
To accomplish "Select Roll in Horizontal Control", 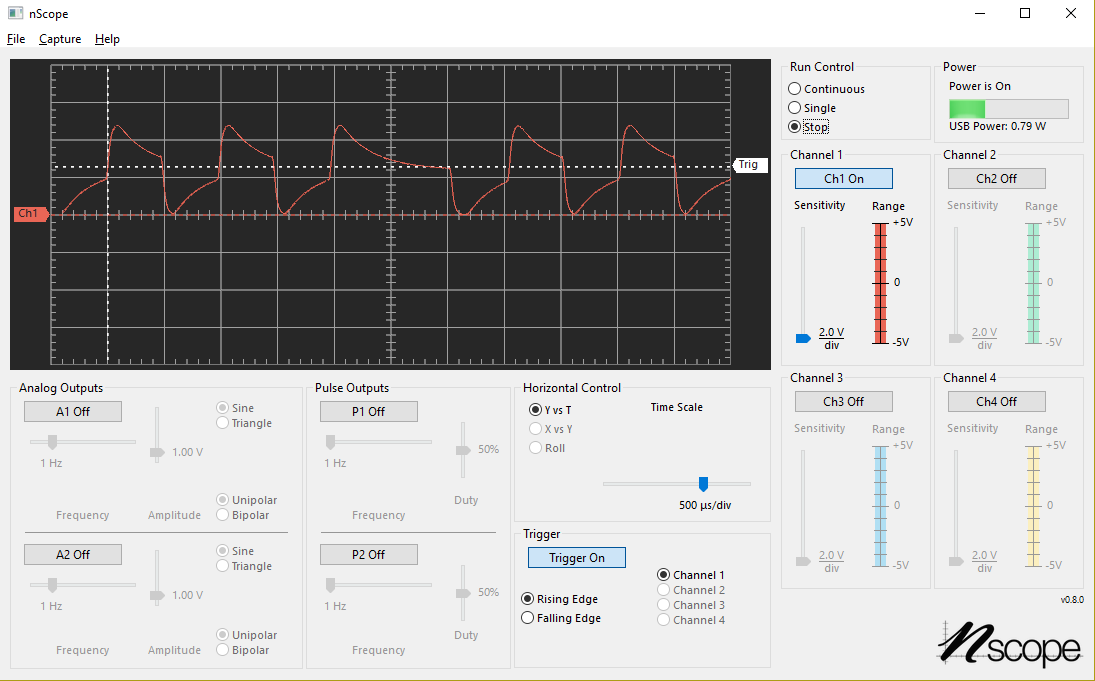I will [536, 447].
